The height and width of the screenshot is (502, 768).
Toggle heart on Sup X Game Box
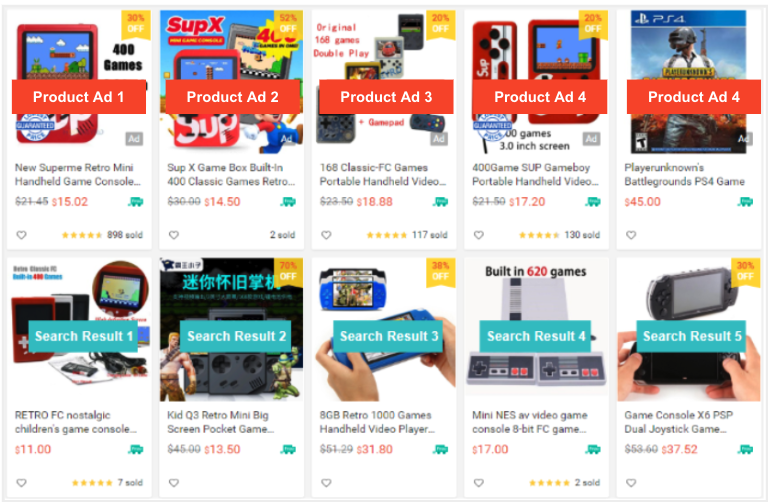pos(174,235)
